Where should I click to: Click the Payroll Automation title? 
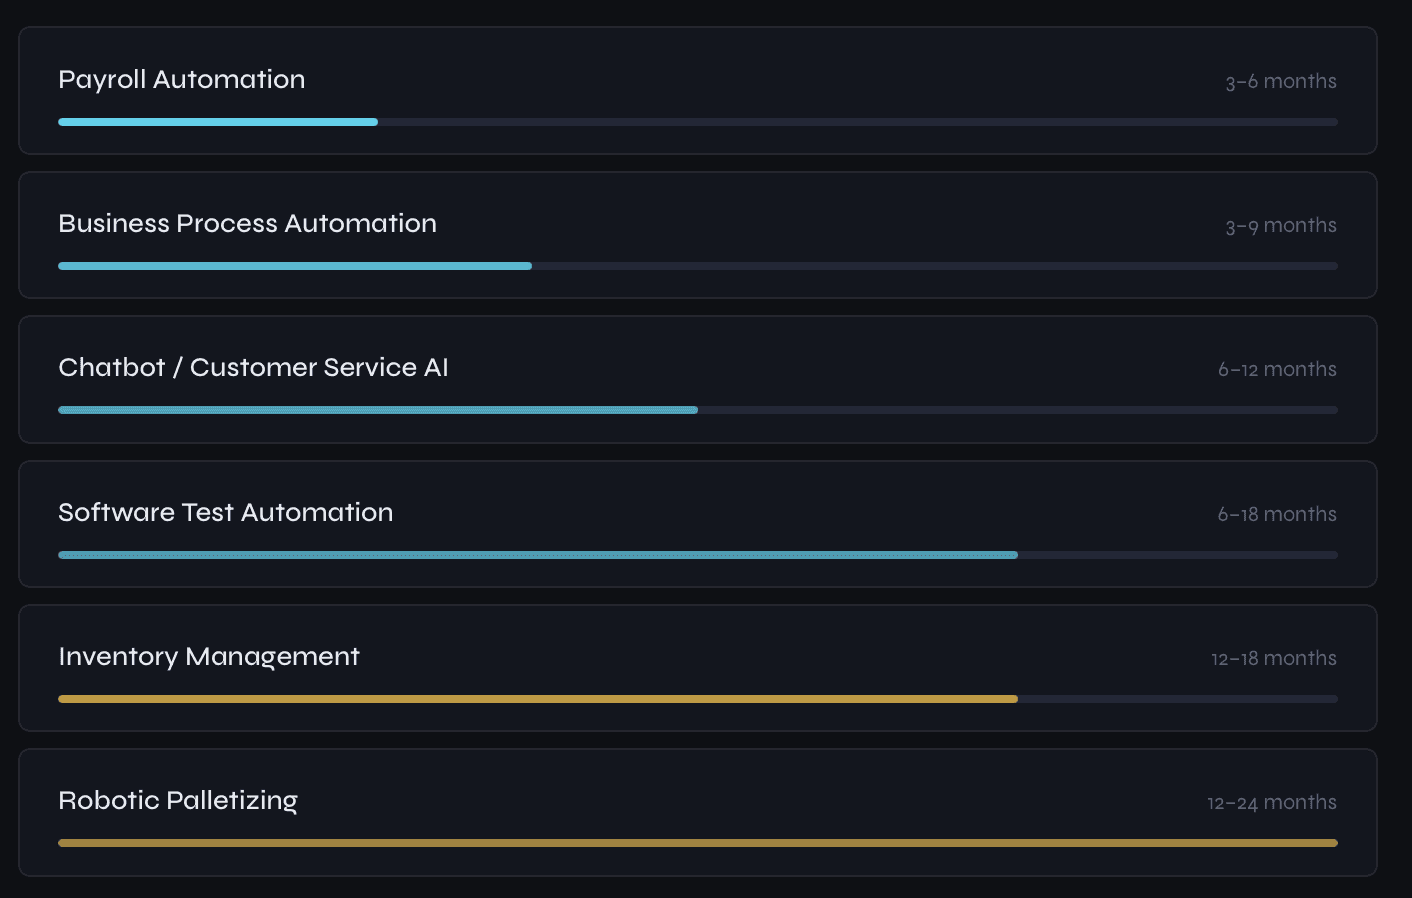(x=181, y=80)
